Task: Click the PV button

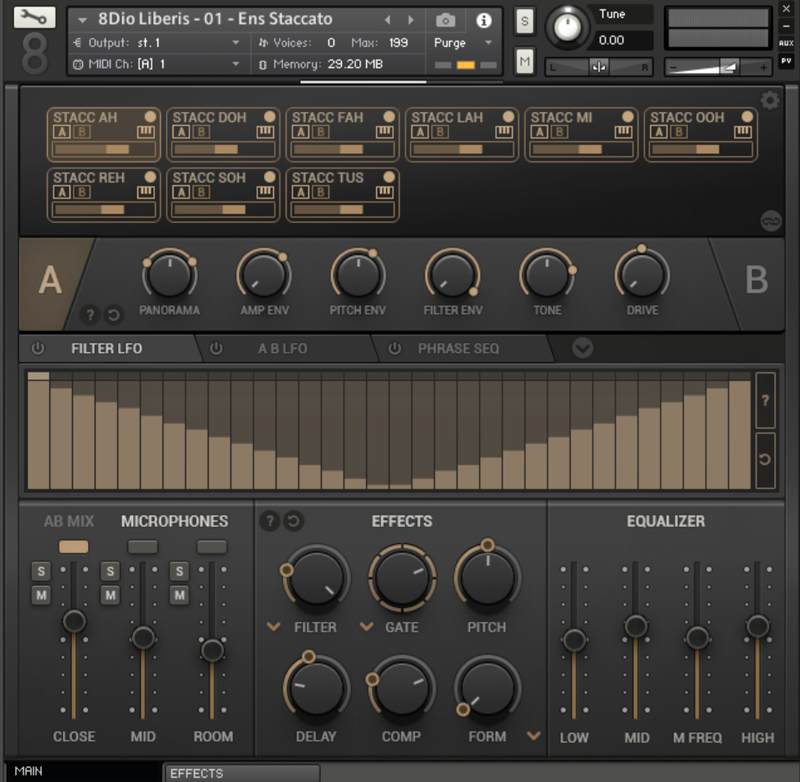Action: click(786, 61)
